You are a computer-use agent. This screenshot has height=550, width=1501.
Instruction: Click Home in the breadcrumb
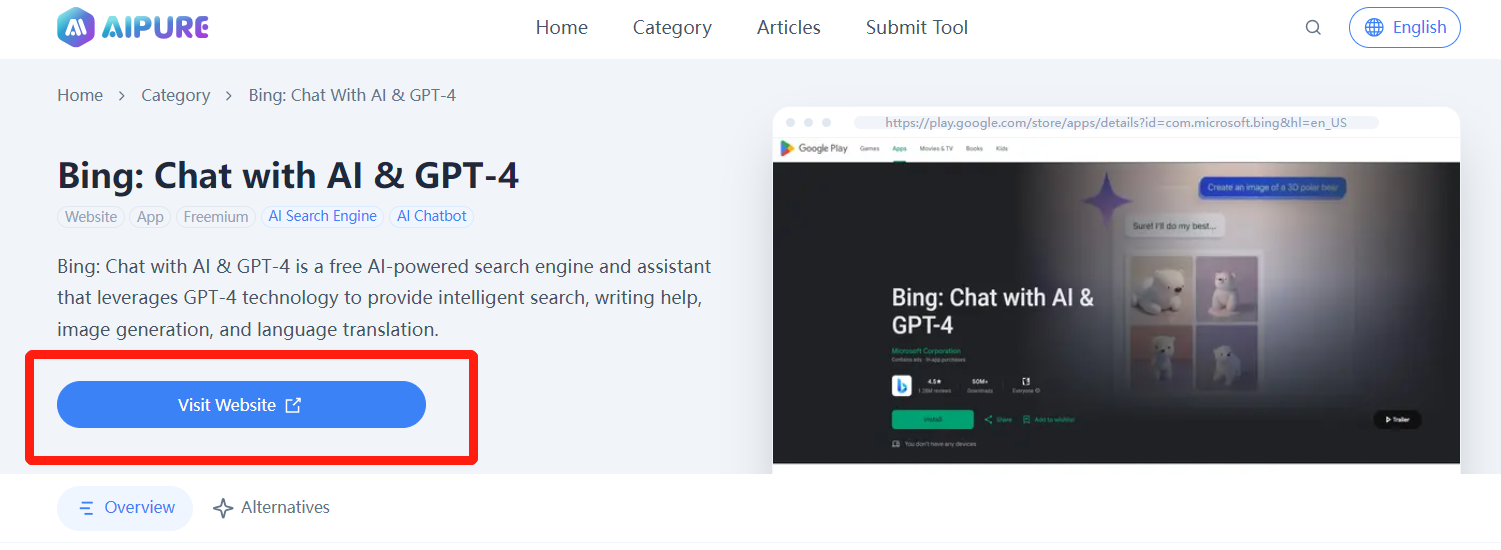[x=80, y=95]
